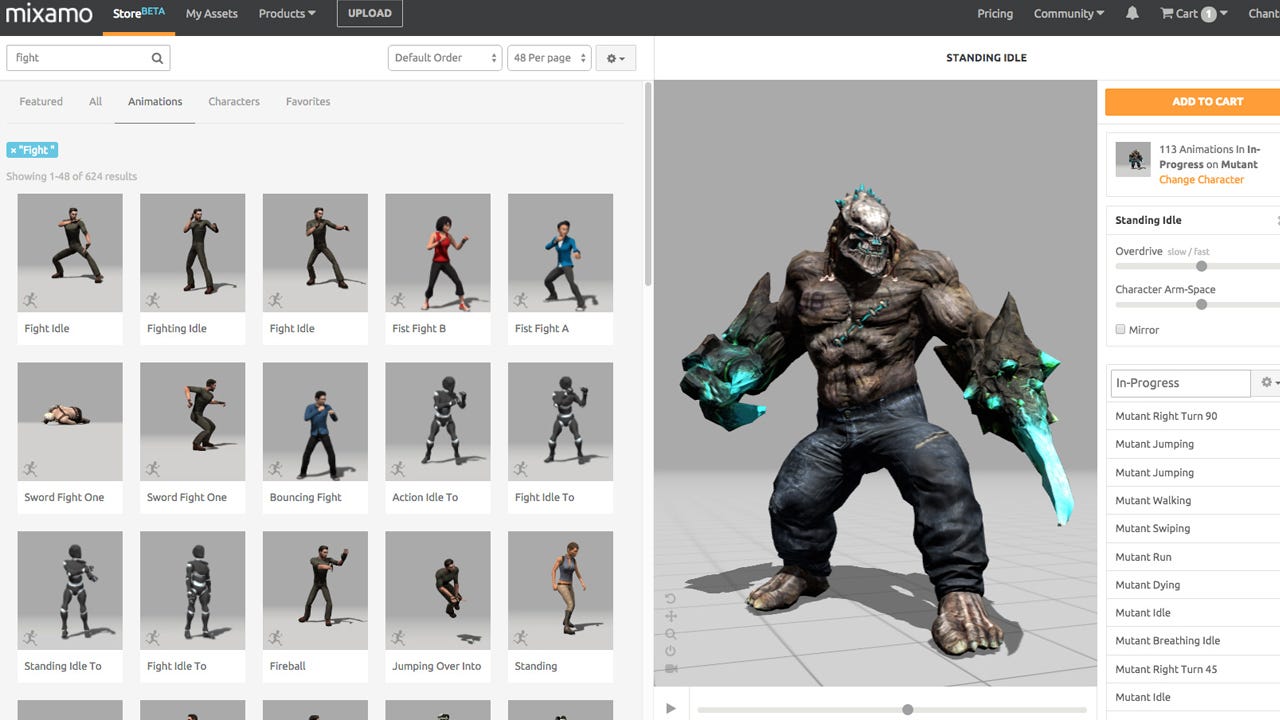This screenshot has width=1280, height=720.
Task: Click running-man icon on Action Idle To thumbnail
Action: click(x=398, y=469)
